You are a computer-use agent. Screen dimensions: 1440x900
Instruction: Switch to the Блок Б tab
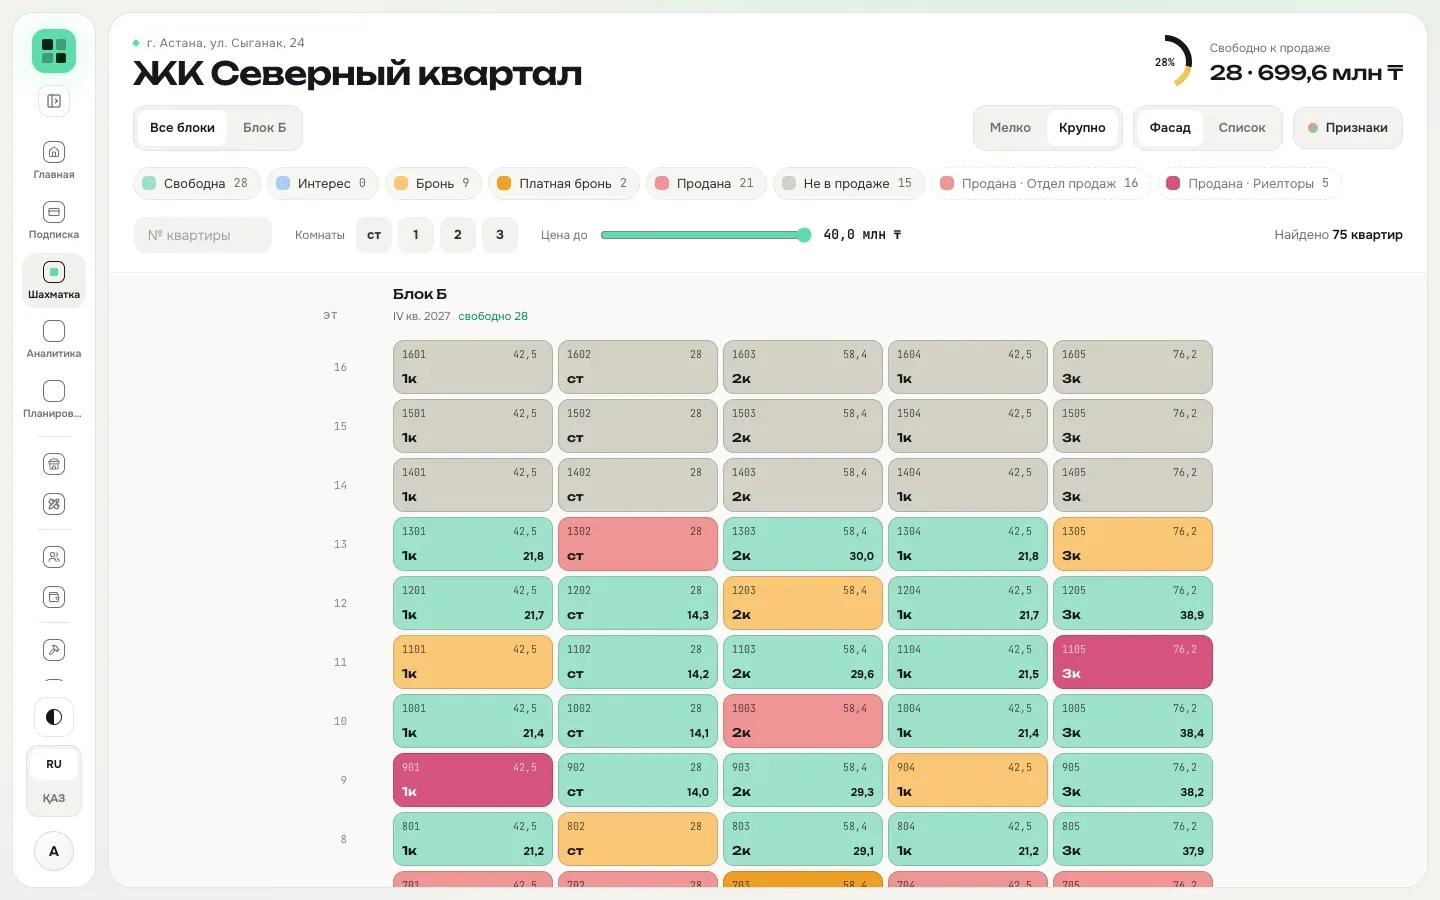[x=264, y=128]
